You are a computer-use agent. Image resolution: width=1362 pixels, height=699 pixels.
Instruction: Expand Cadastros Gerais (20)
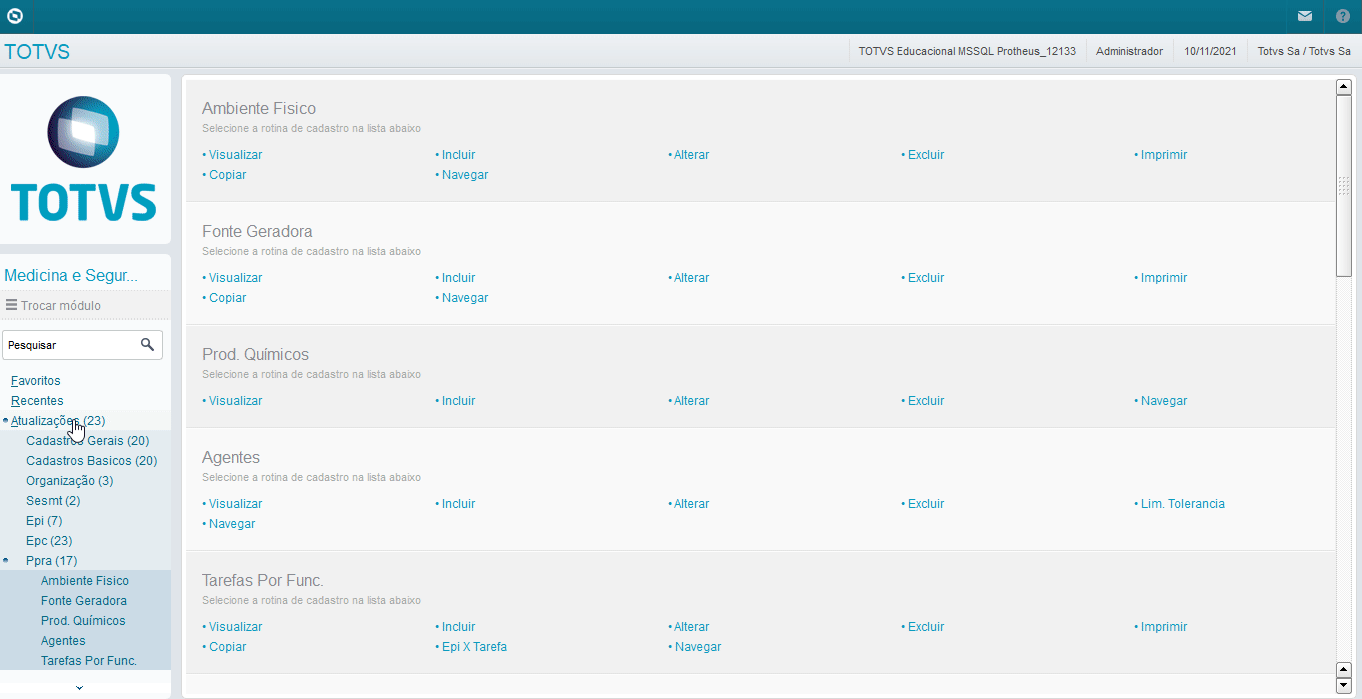tap(88, 441)
